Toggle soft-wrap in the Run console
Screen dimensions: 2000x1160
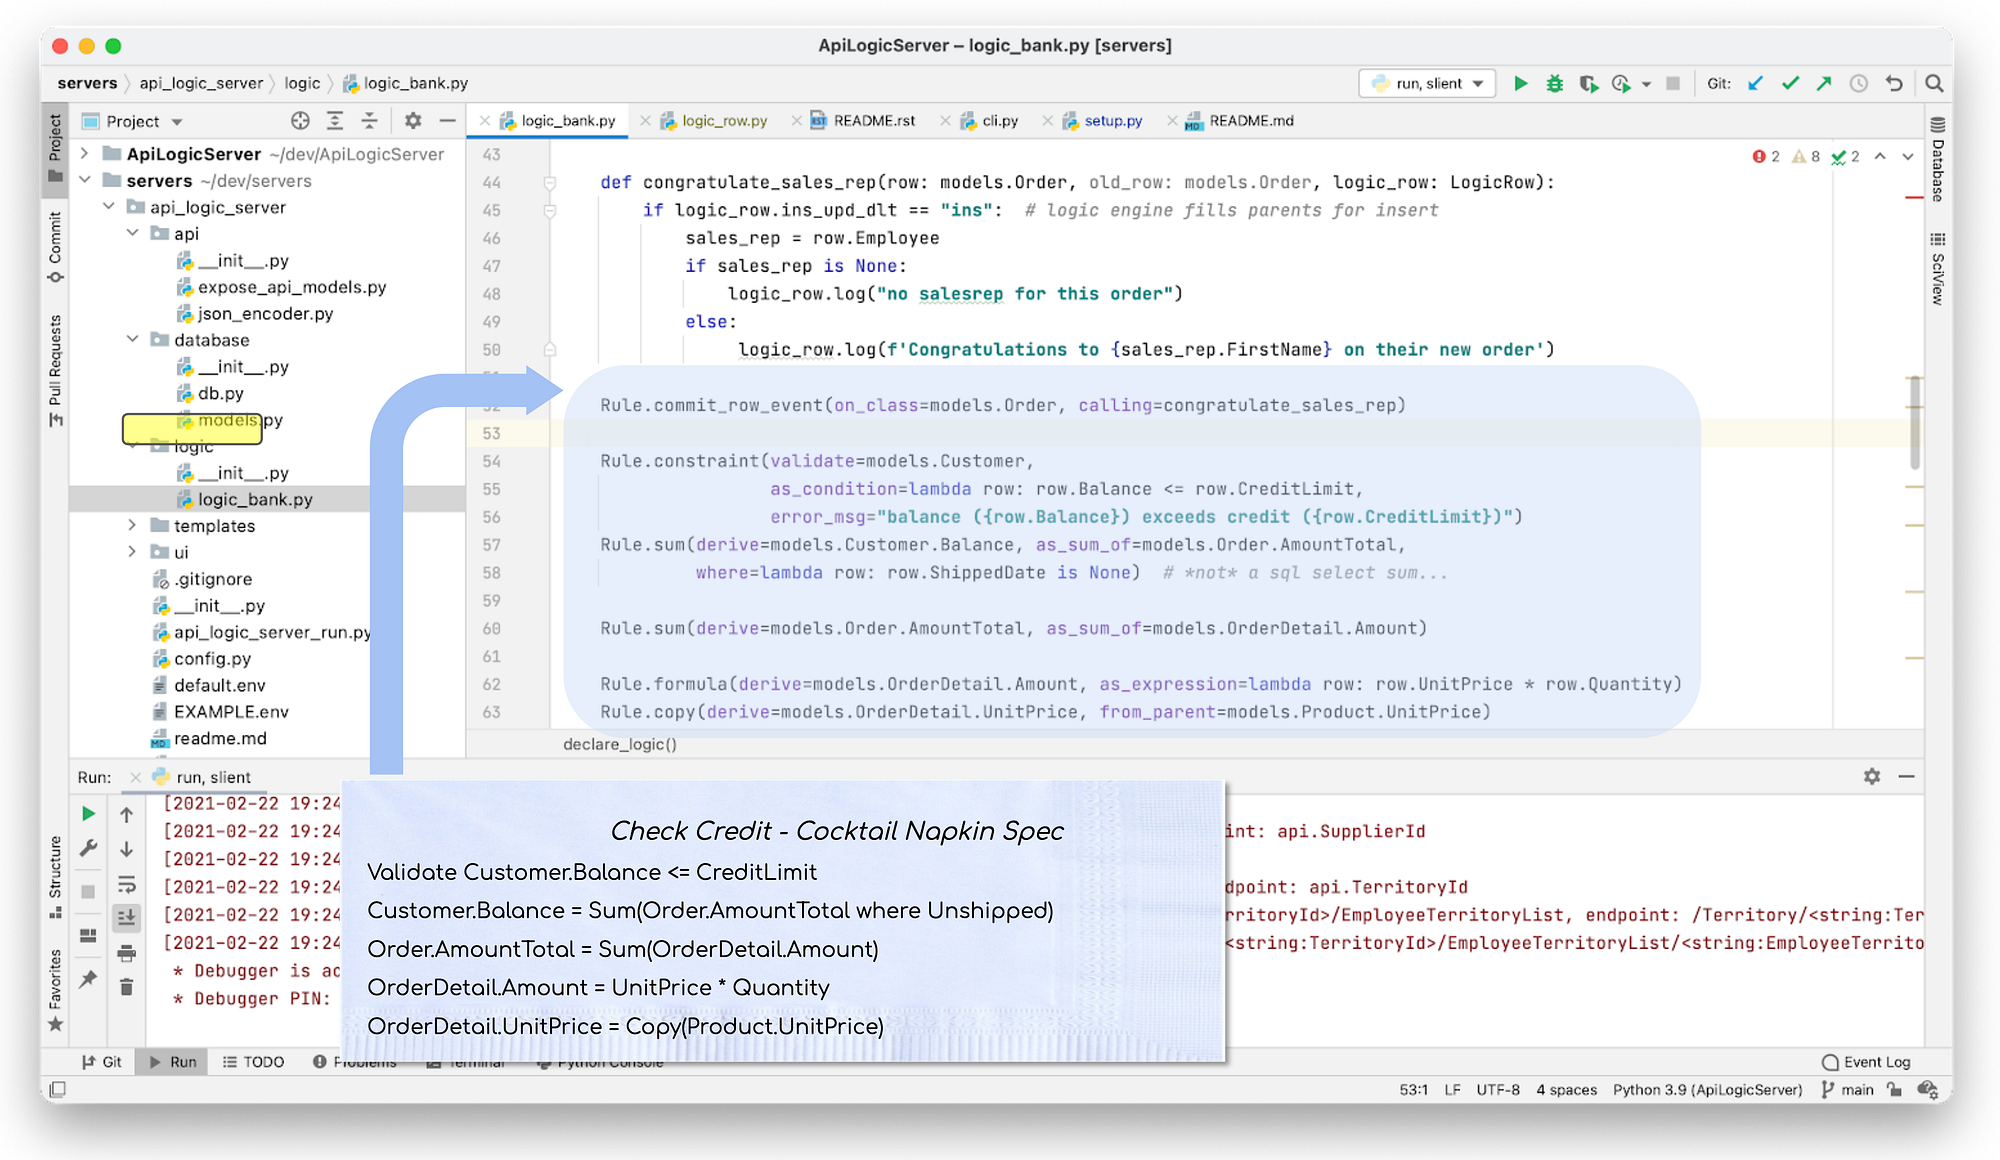coord(127,883)
